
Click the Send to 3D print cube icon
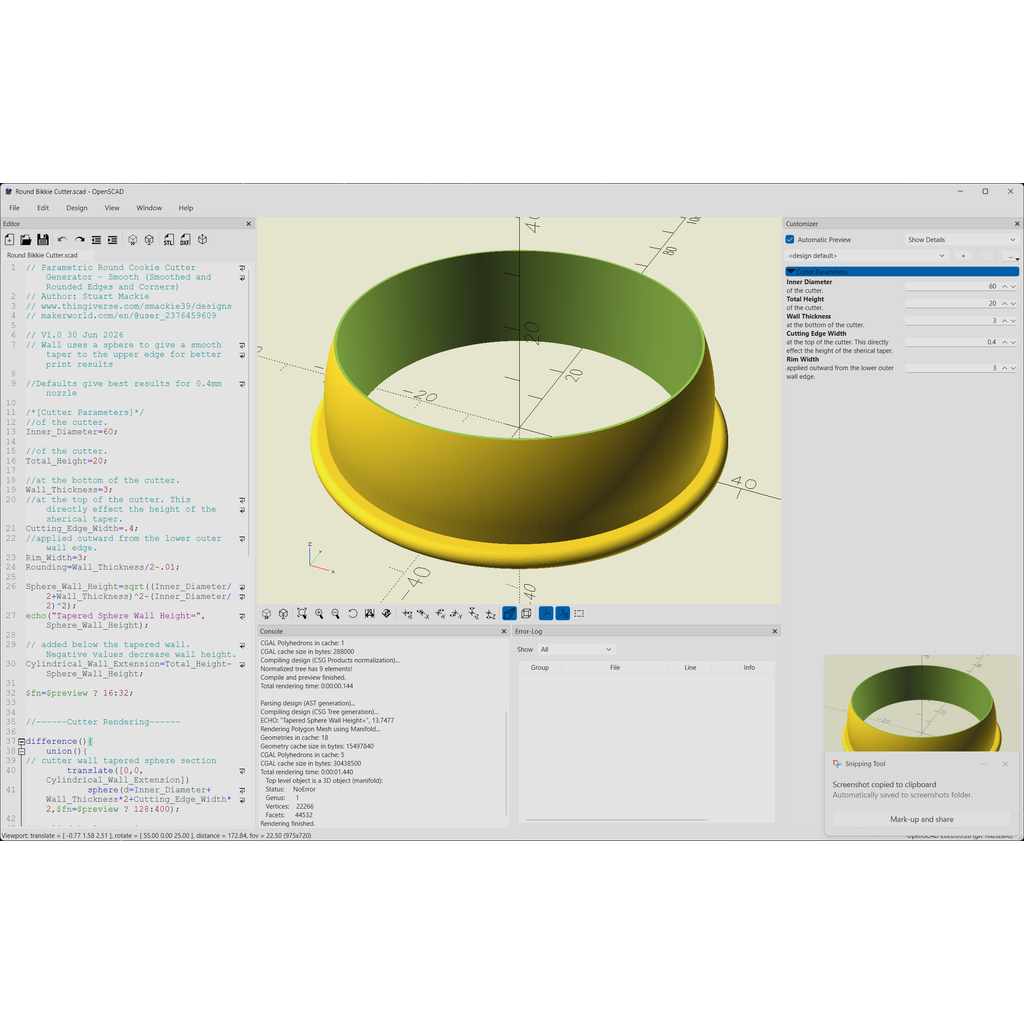coord(202,240)
